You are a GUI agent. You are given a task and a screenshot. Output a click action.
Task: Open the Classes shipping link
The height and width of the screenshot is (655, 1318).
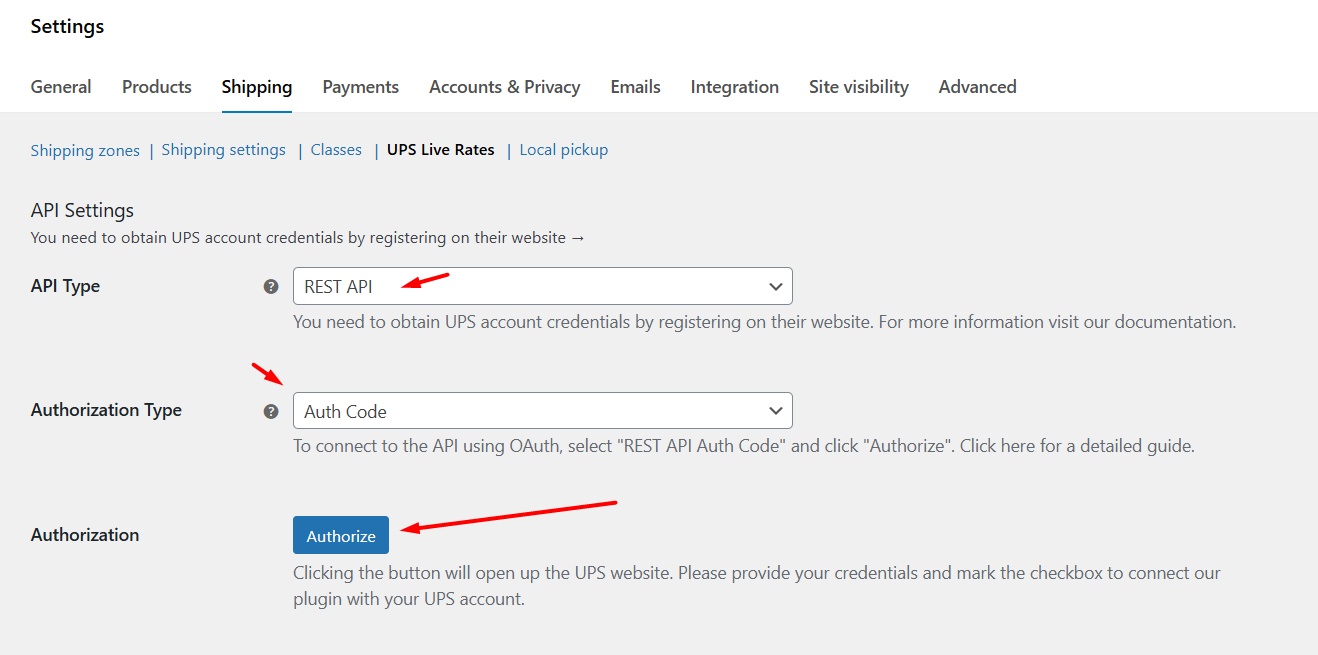[336, 150]
